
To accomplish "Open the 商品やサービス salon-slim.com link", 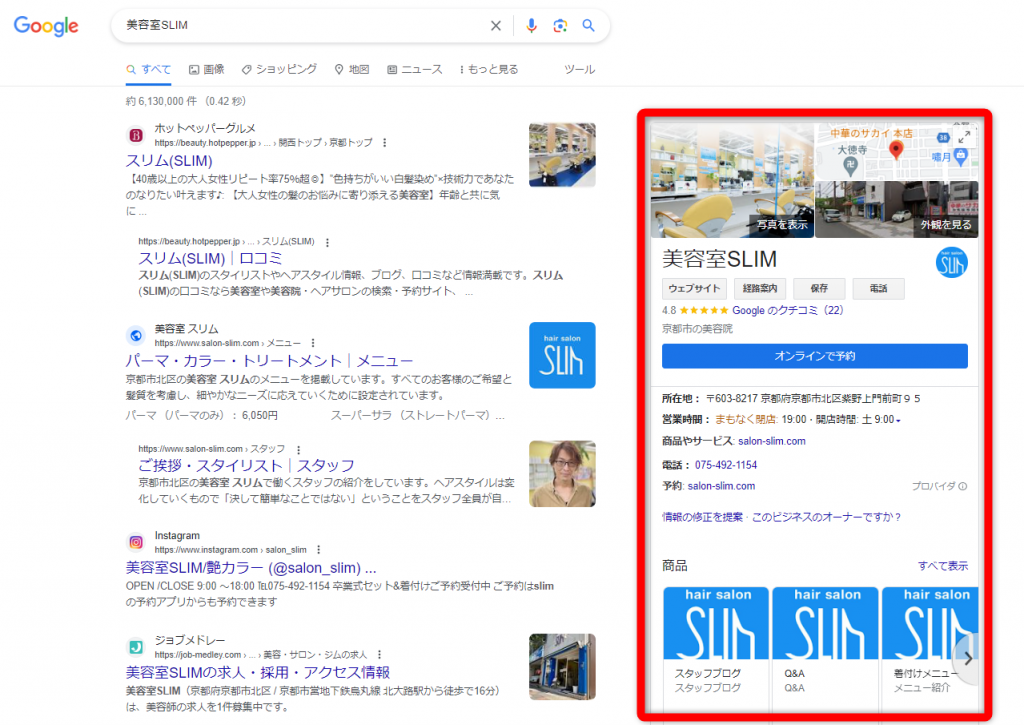I will (772, 442).
